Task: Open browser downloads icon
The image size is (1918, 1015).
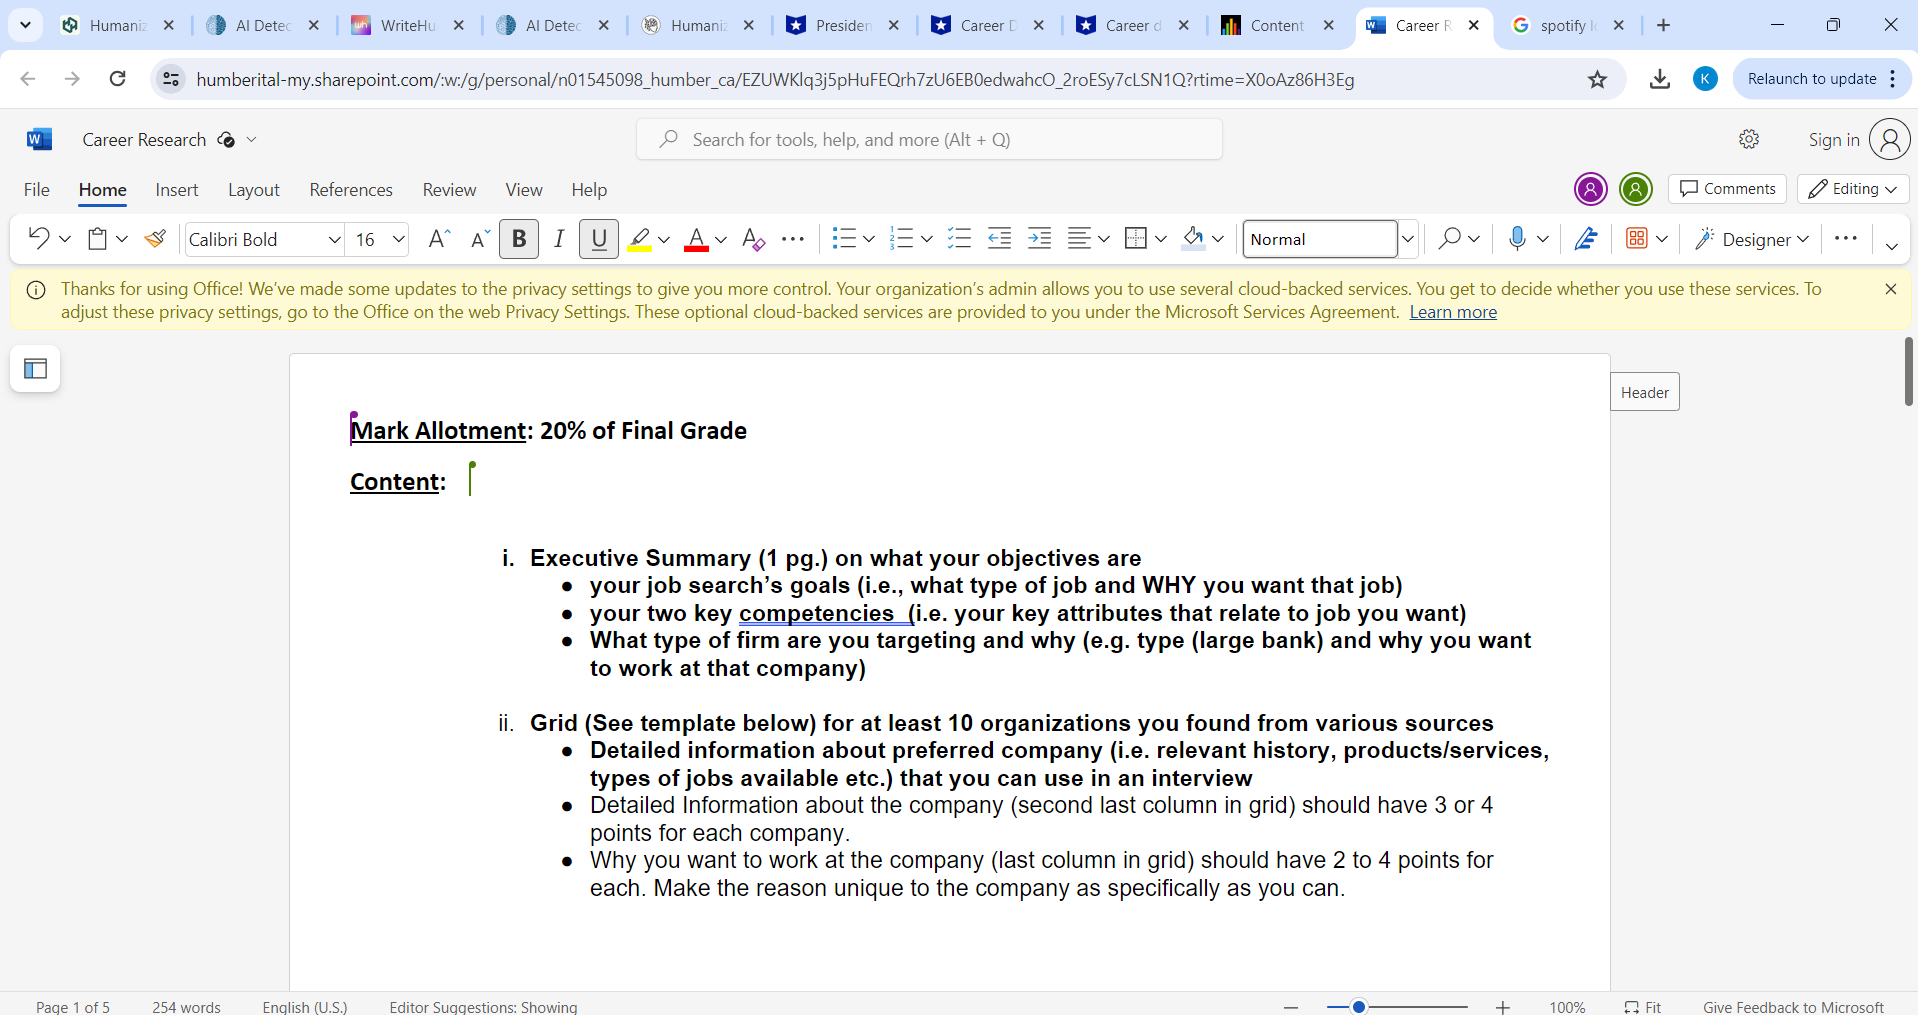Action: click(x=1660, y=80)
